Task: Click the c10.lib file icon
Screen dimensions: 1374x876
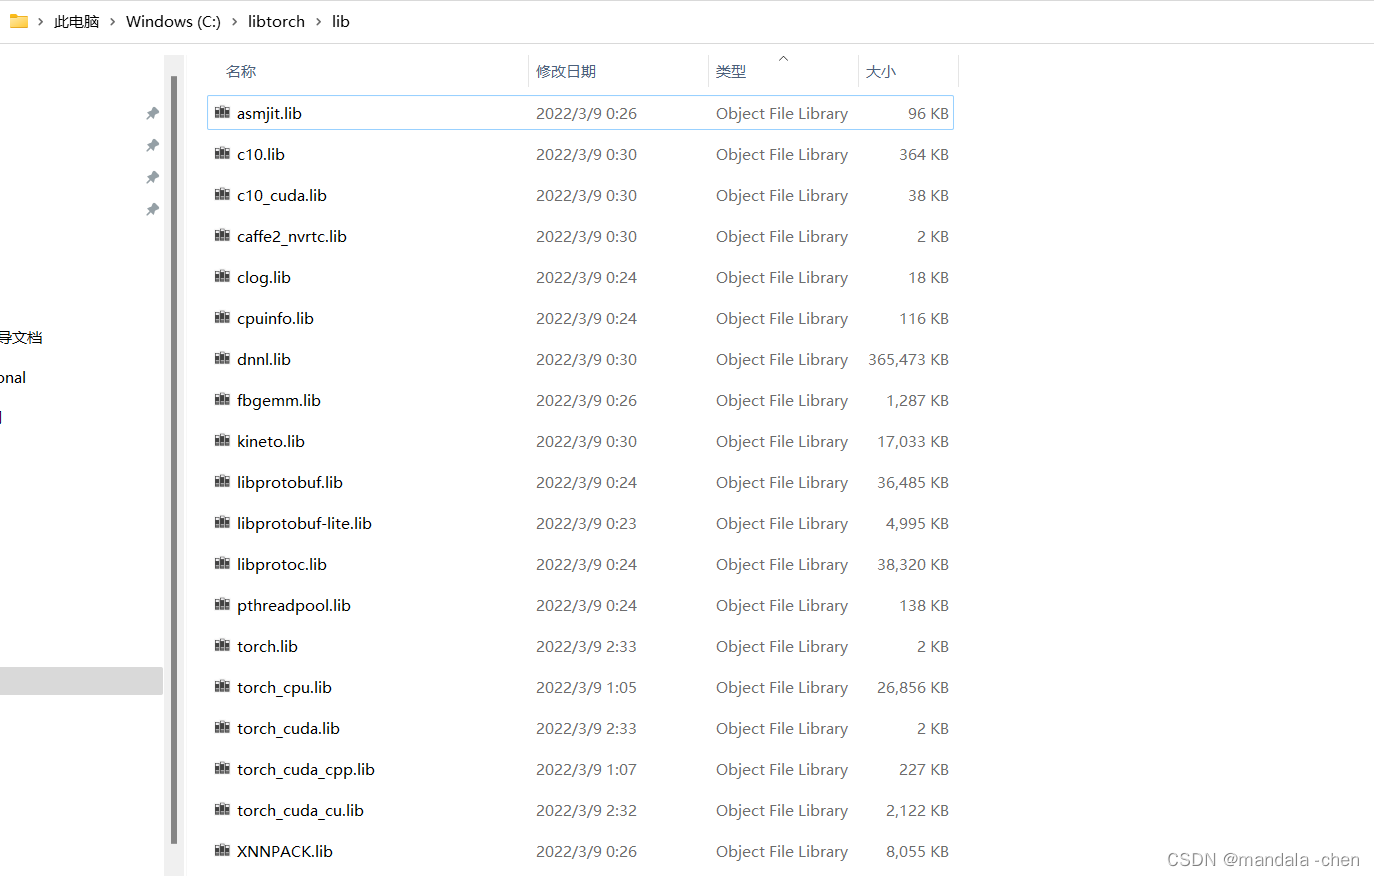Action: [x=222, y=154]
